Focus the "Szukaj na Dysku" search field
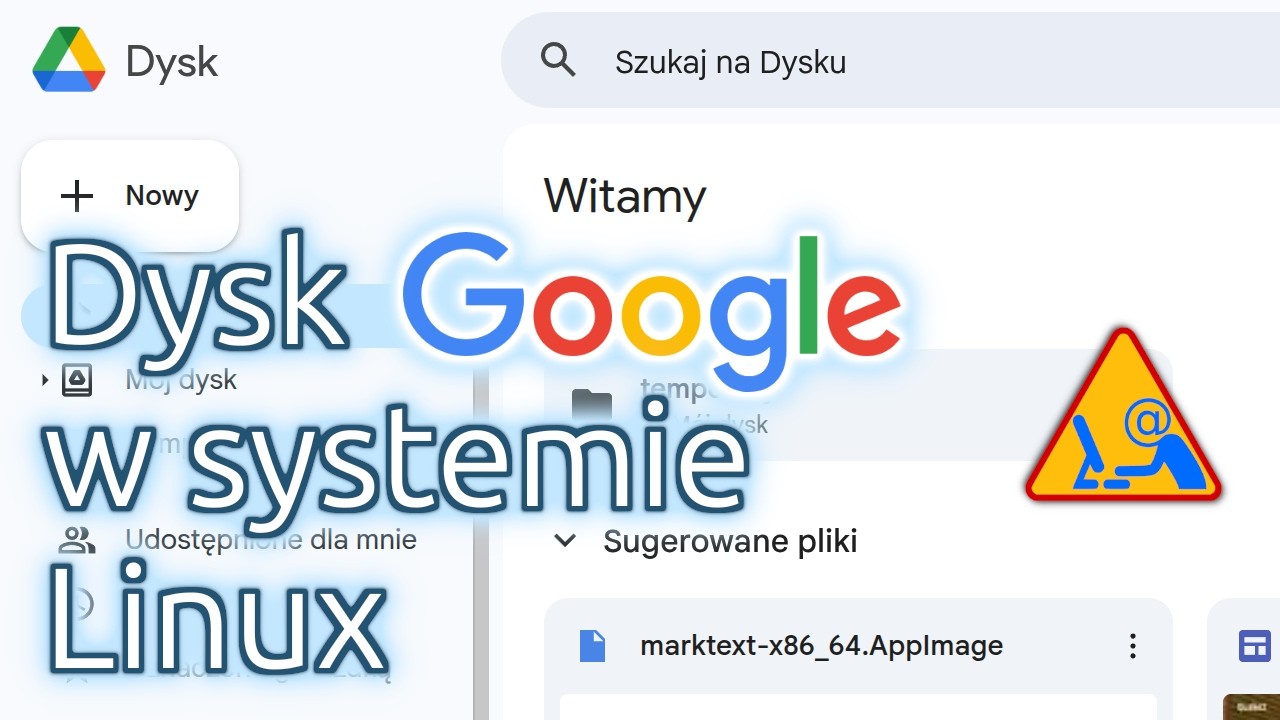1280x720 pixels. (890, 61)
